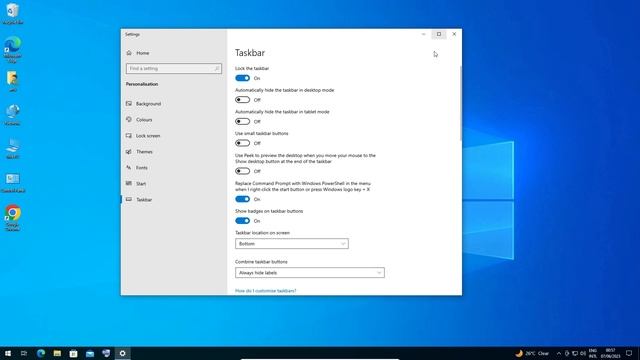Viewport: 640px width, 360px height.
Task: Open the Mail app from the taskbar
Action: pyautogui.click(x=90, y=353)
